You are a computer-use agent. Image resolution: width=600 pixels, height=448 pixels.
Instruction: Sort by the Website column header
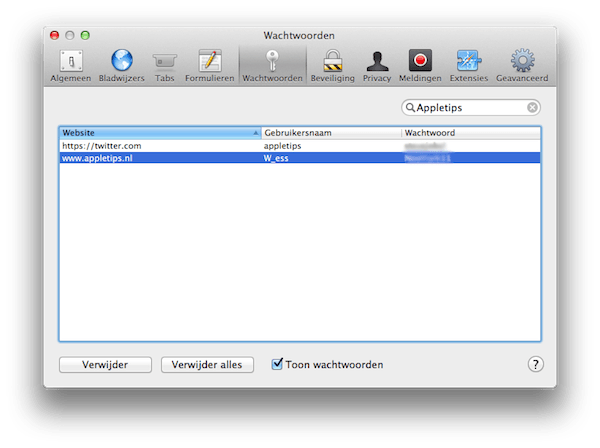(x=160, y=133)
